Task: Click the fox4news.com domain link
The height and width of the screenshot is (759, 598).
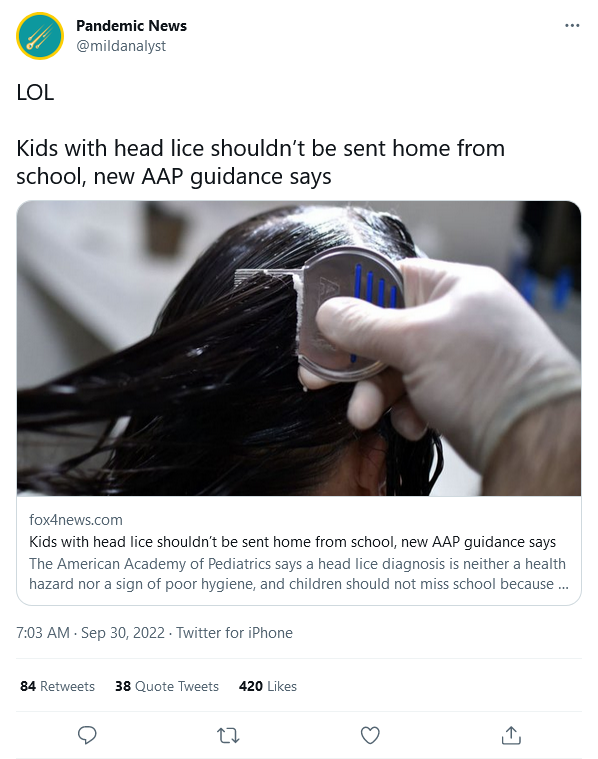Action: coord(76,520)
